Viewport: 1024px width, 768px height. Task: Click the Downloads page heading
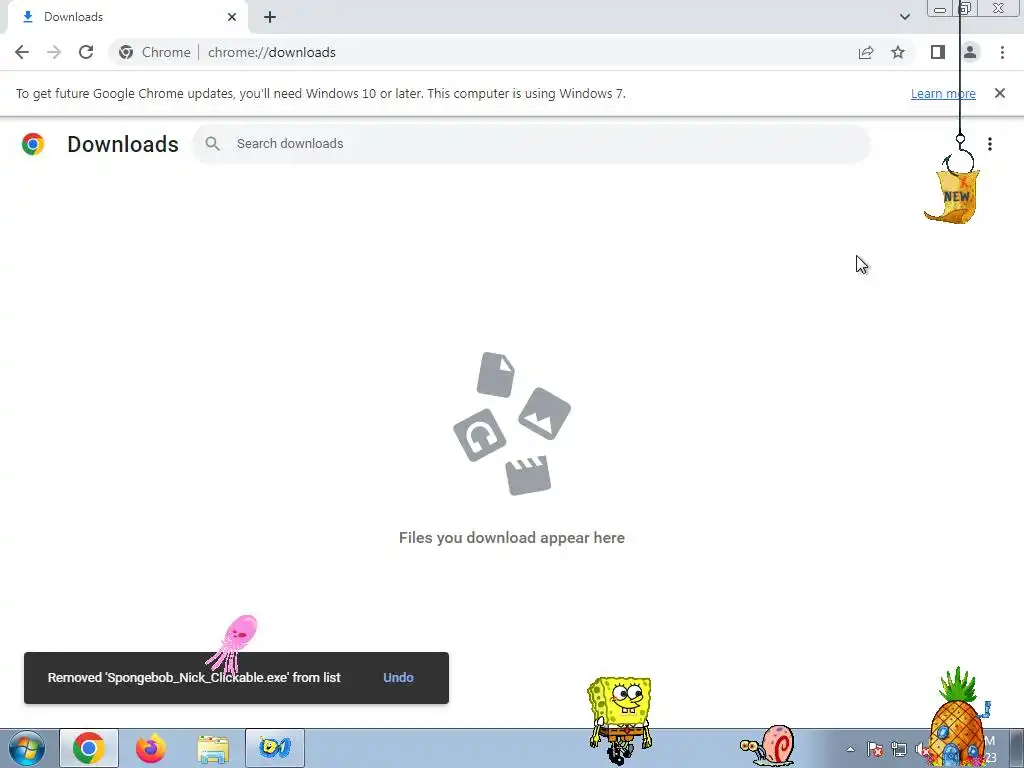point(123,144)
